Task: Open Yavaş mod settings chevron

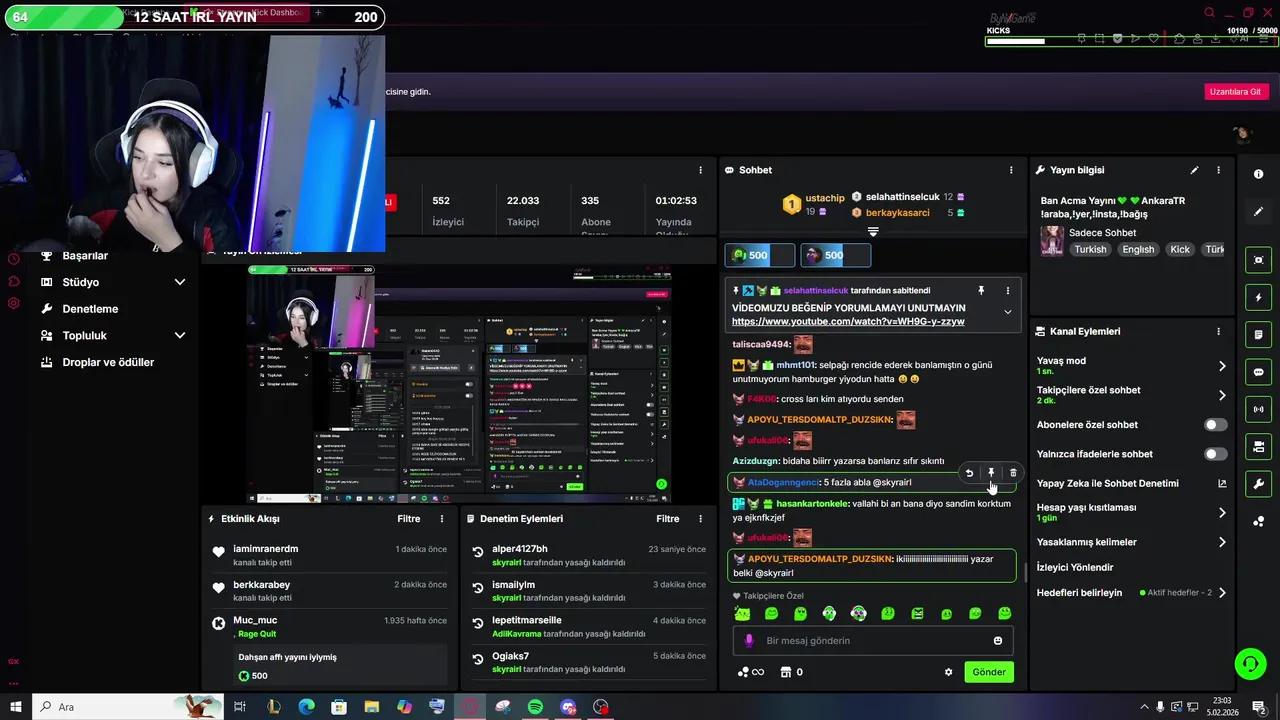Action: [1222, 366]
